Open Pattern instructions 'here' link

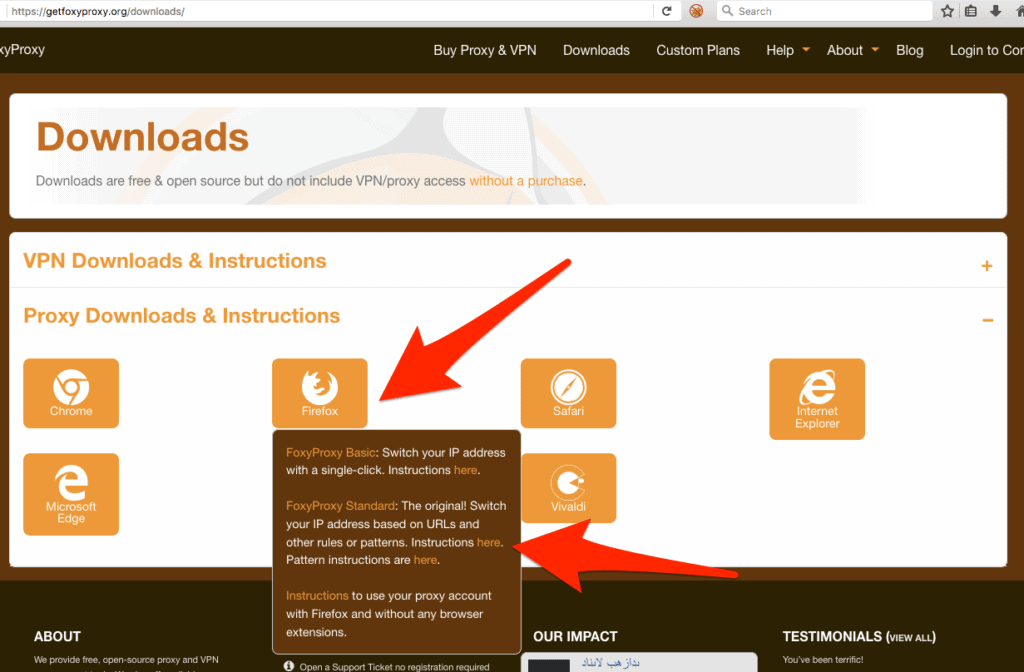point(425,560)
